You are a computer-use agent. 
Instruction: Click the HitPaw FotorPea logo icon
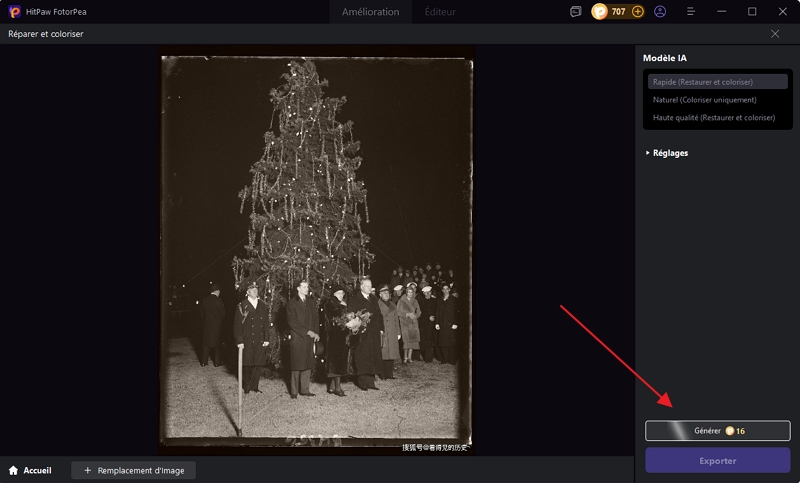(x=14, y=11)
